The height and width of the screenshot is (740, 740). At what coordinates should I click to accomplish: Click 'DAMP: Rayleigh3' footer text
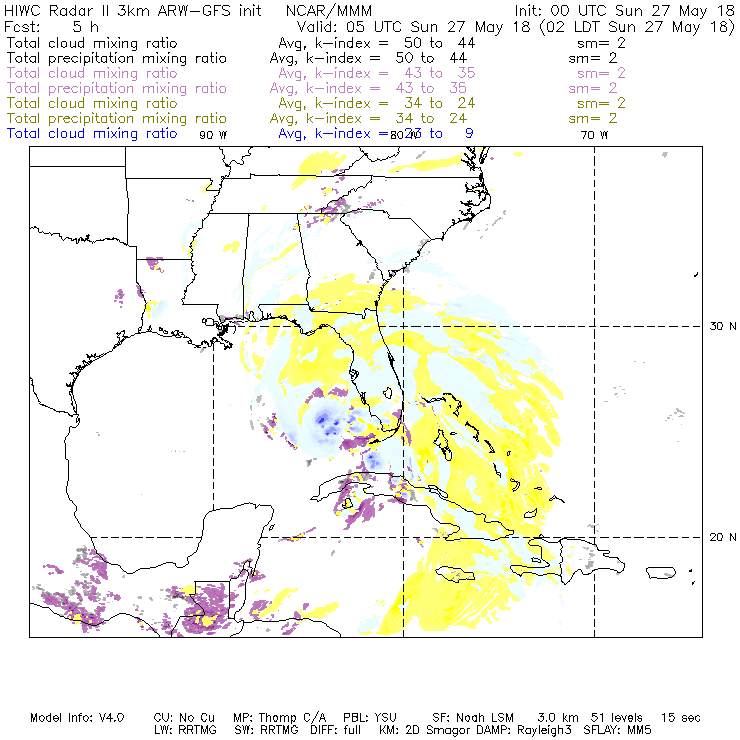point(524,730)
